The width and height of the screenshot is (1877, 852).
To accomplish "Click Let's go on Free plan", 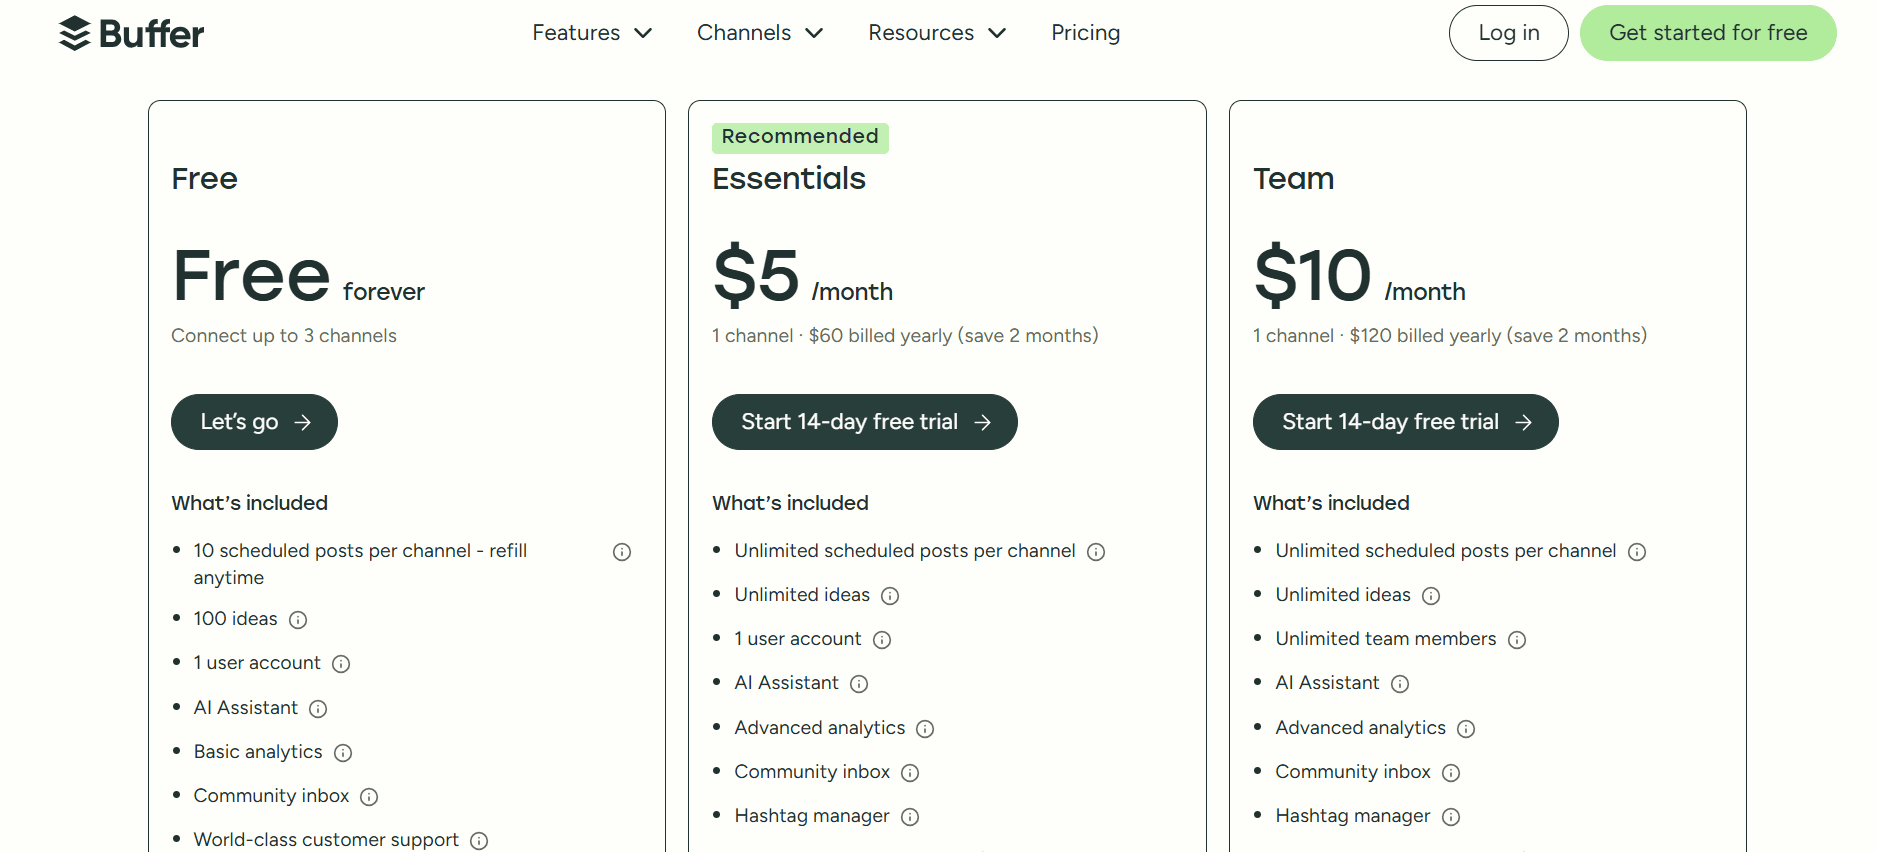I will pyautogui.click(x=254, y=422).
